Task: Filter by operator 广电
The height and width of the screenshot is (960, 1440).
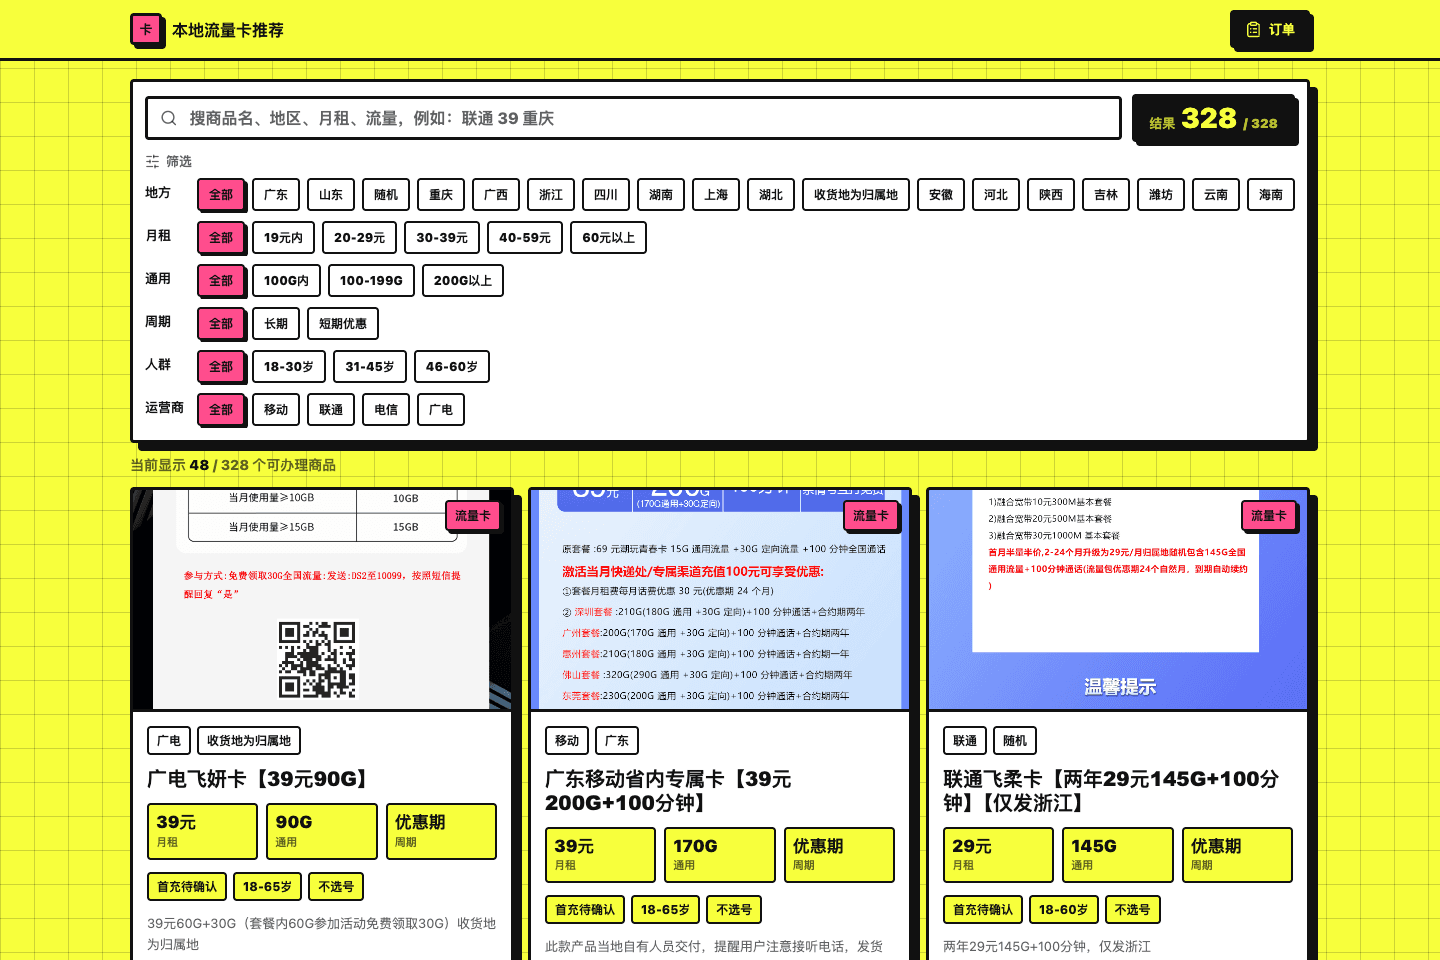Action: click(441, 410)
